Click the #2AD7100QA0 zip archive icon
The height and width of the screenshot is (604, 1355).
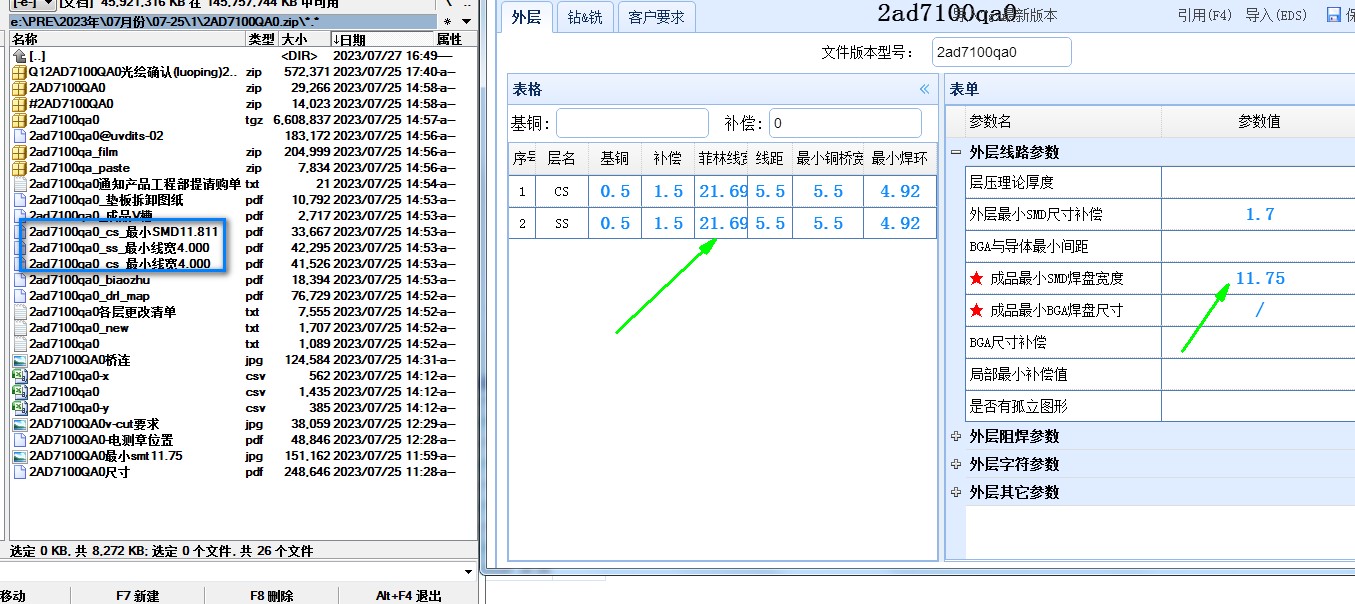click(19, 104)
